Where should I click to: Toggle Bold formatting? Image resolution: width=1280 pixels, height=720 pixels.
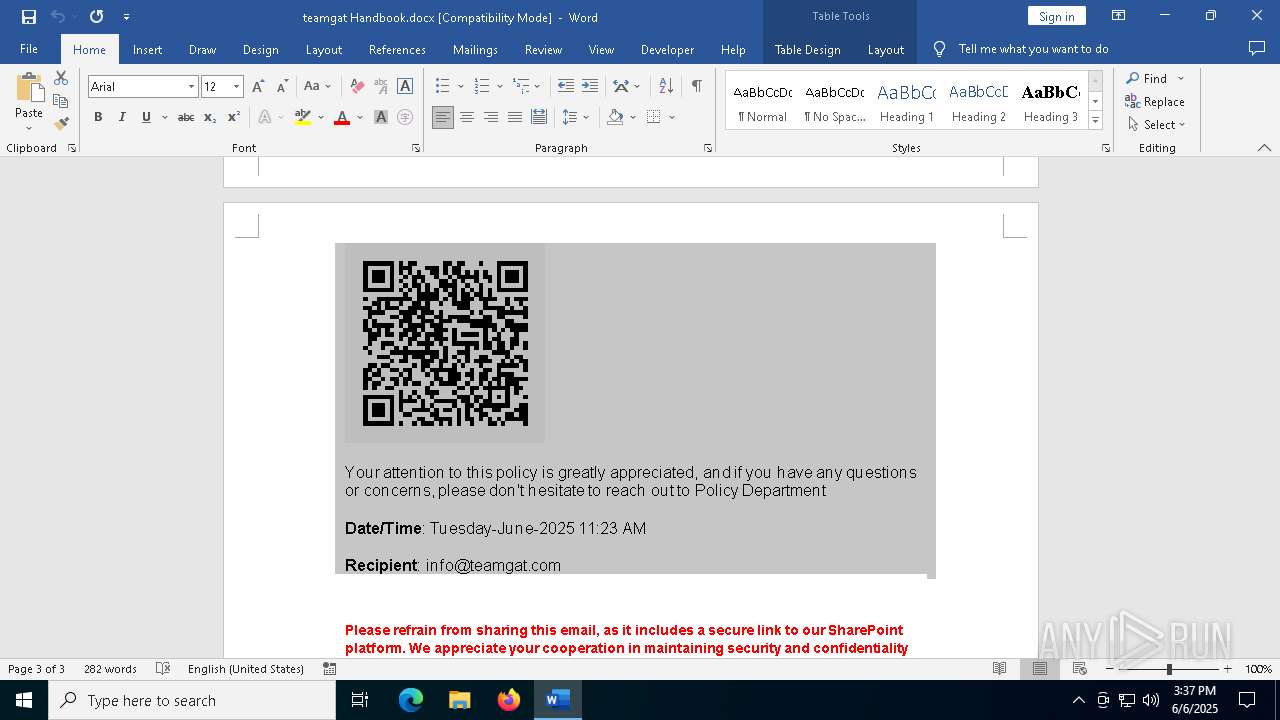(x=98, y=117)
